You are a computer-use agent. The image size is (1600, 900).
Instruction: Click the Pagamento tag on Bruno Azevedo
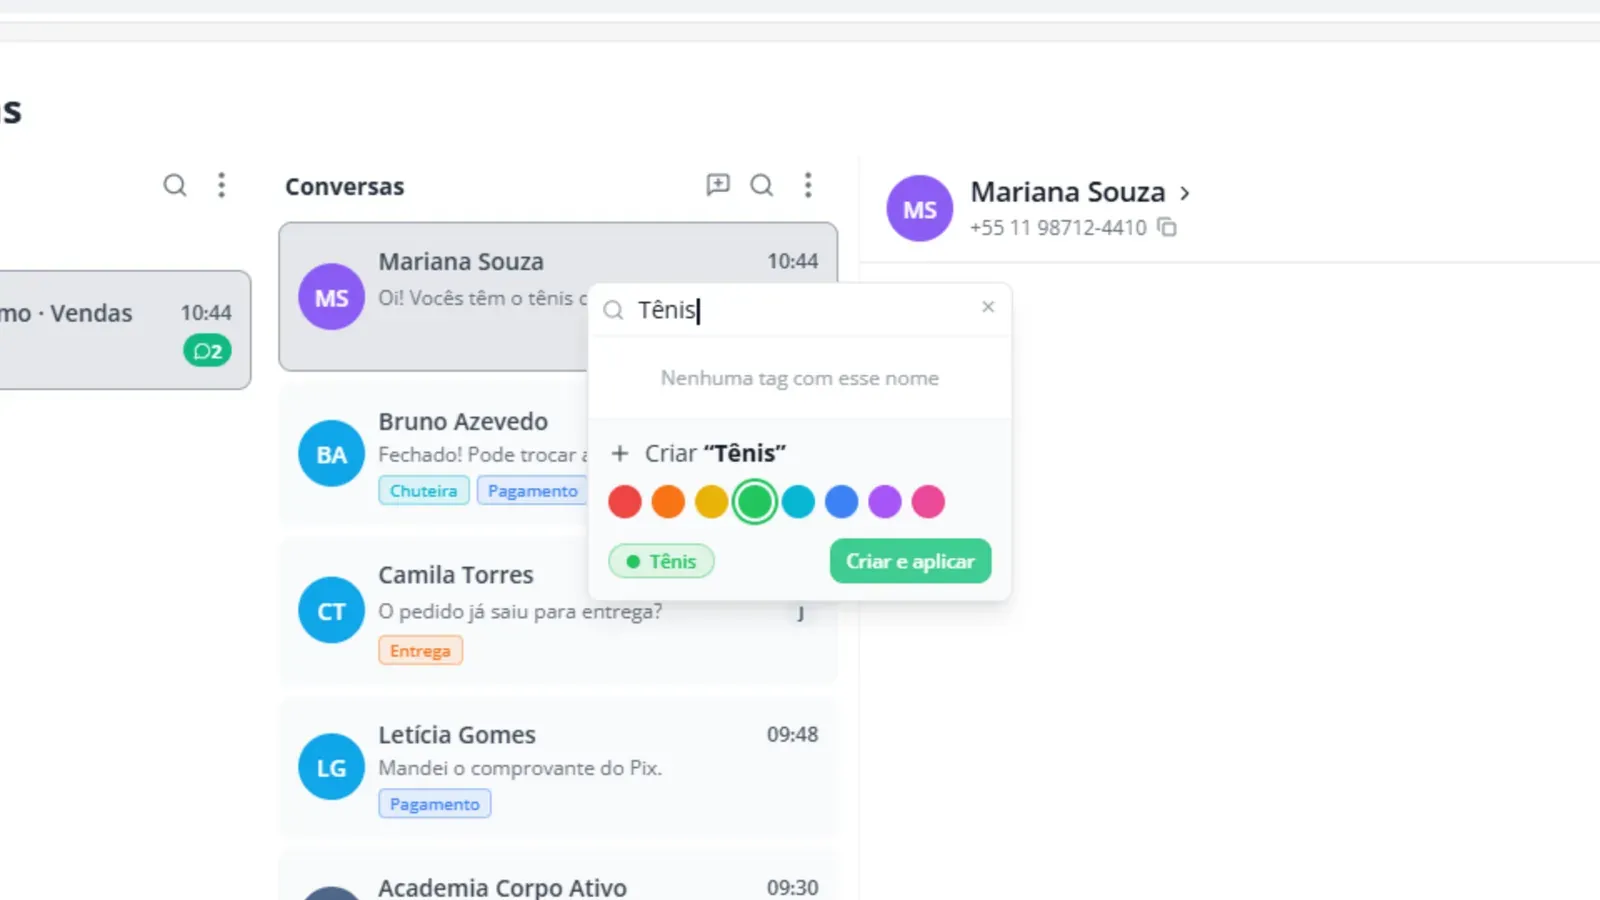click(x=532, y=491)
